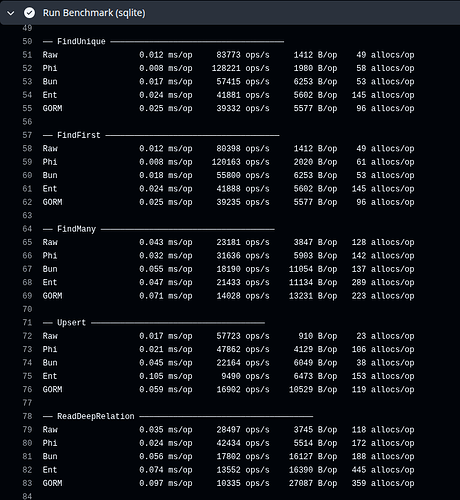Select the Phi row under FindUnique
Viewport: 460px width, 500px height.
coord(228,68)
